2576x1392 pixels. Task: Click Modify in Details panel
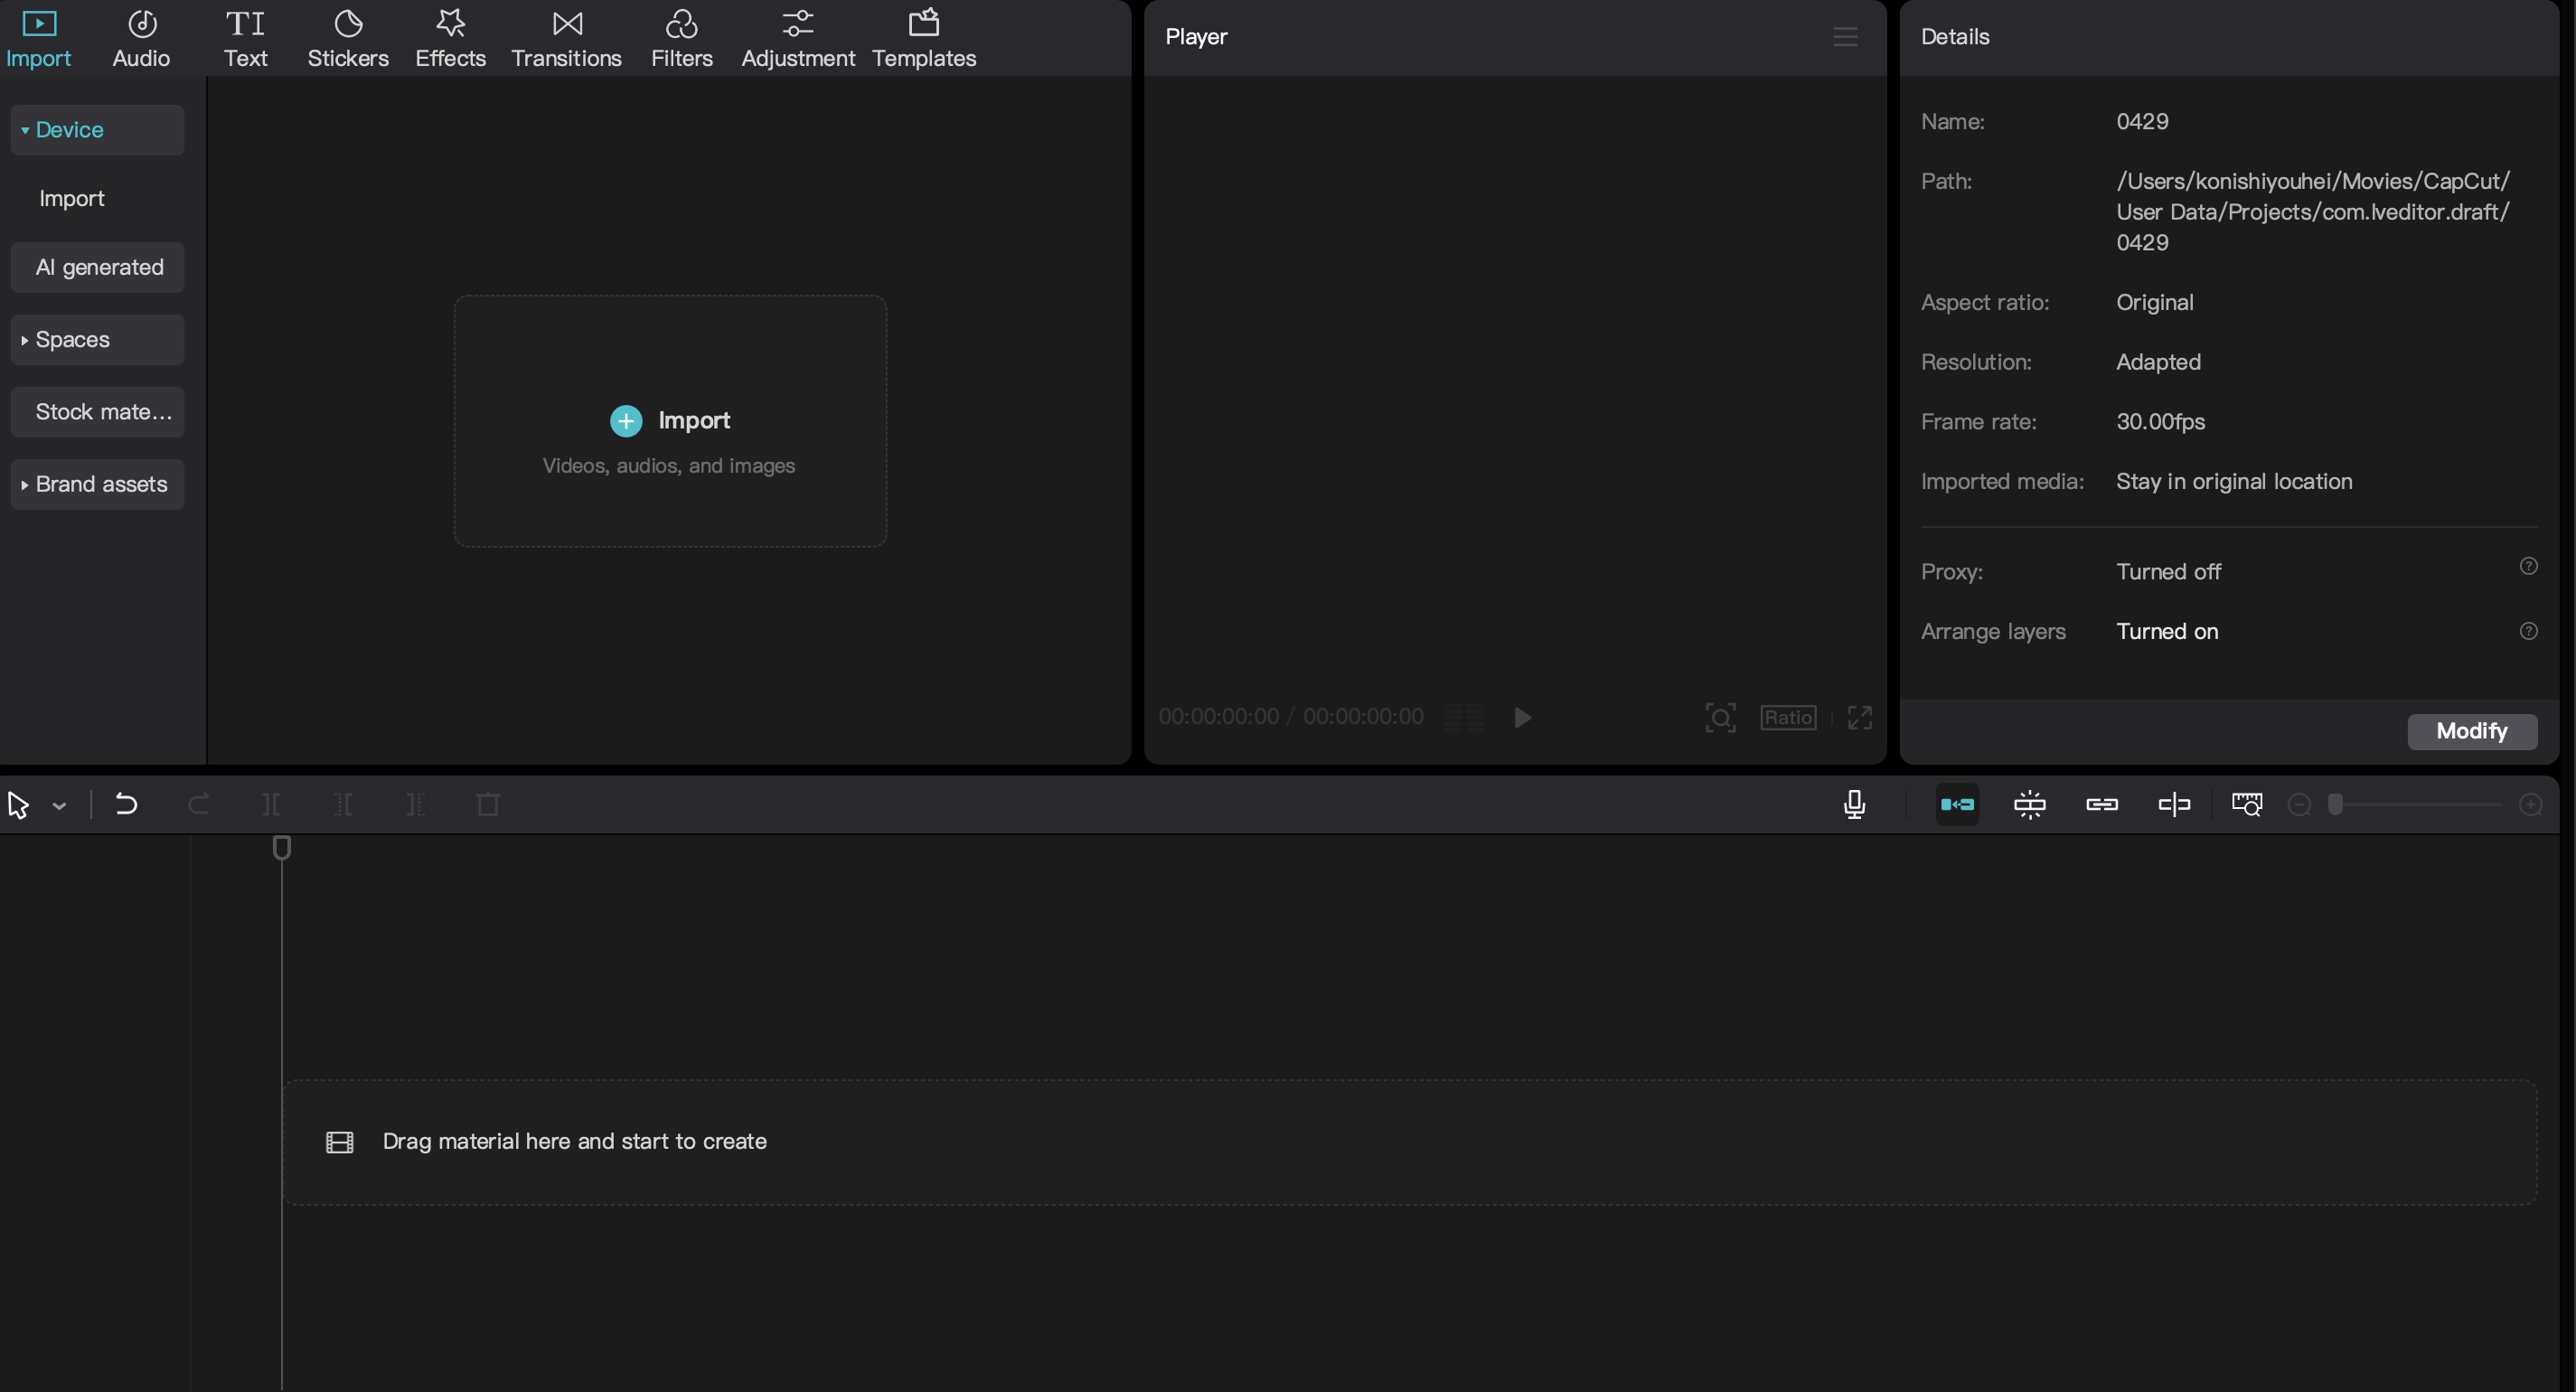point(2471,731)
